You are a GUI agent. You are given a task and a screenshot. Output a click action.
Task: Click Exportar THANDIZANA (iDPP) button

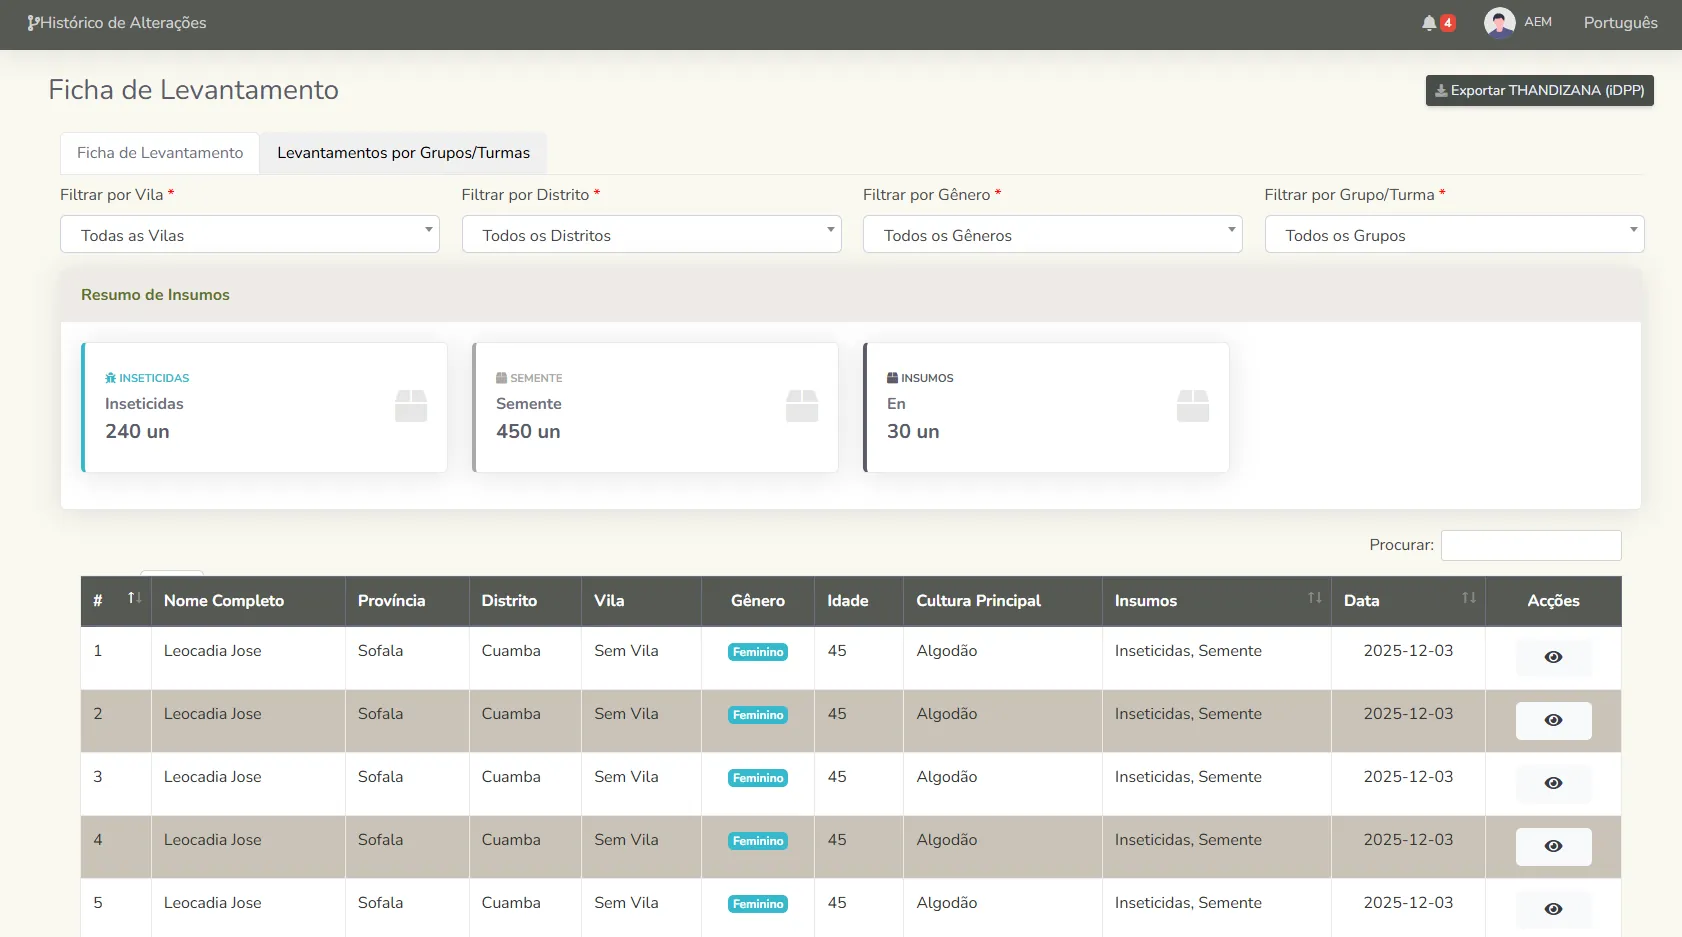(x=1539, y=90)
